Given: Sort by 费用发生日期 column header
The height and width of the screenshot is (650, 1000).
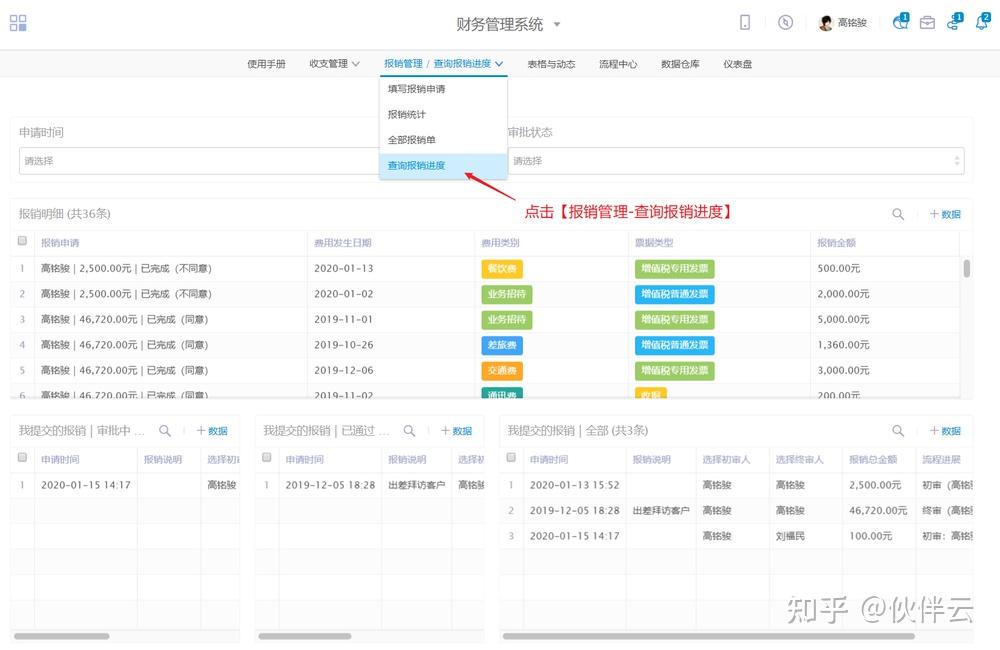Looking at the screenshot, I should pos(342,243).
